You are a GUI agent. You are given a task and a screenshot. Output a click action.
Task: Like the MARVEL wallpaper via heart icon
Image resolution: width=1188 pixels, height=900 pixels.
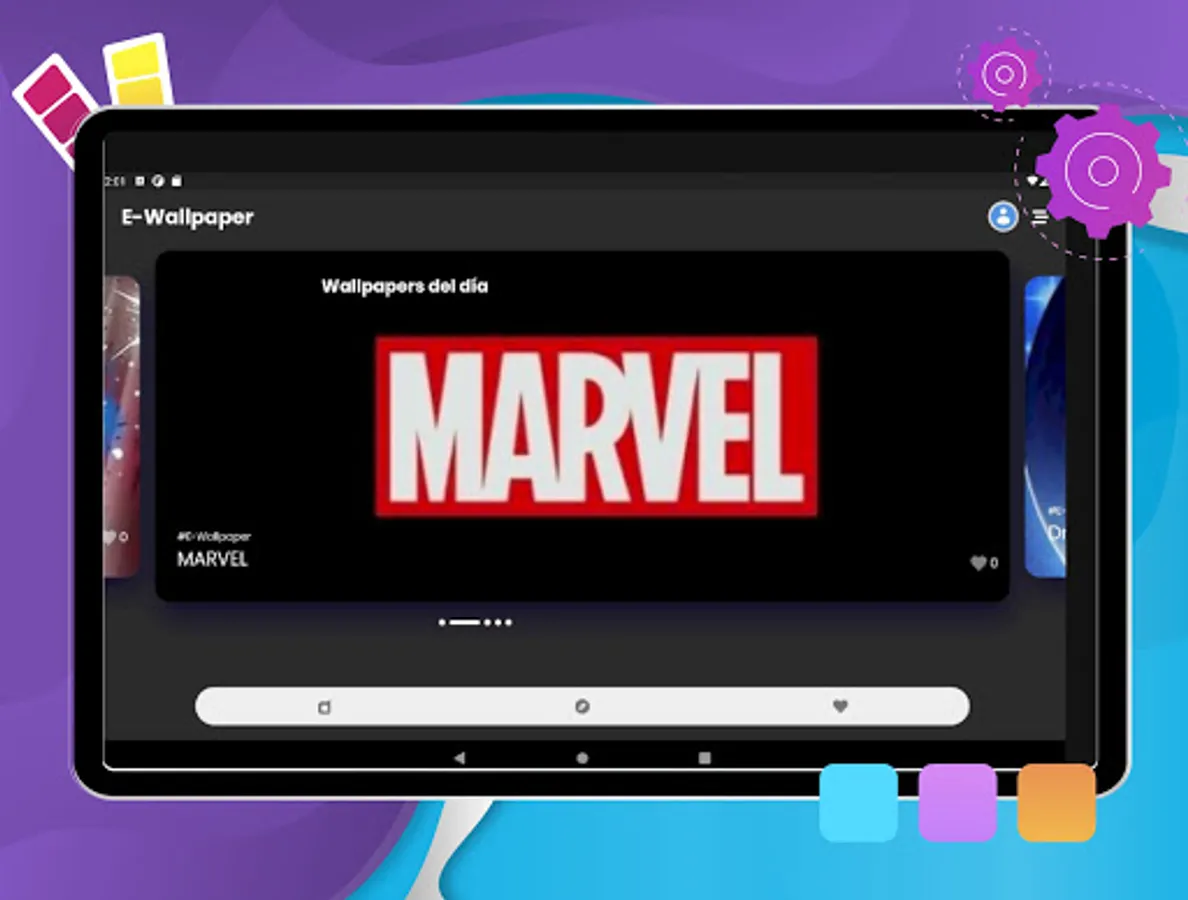click(978, 563)
